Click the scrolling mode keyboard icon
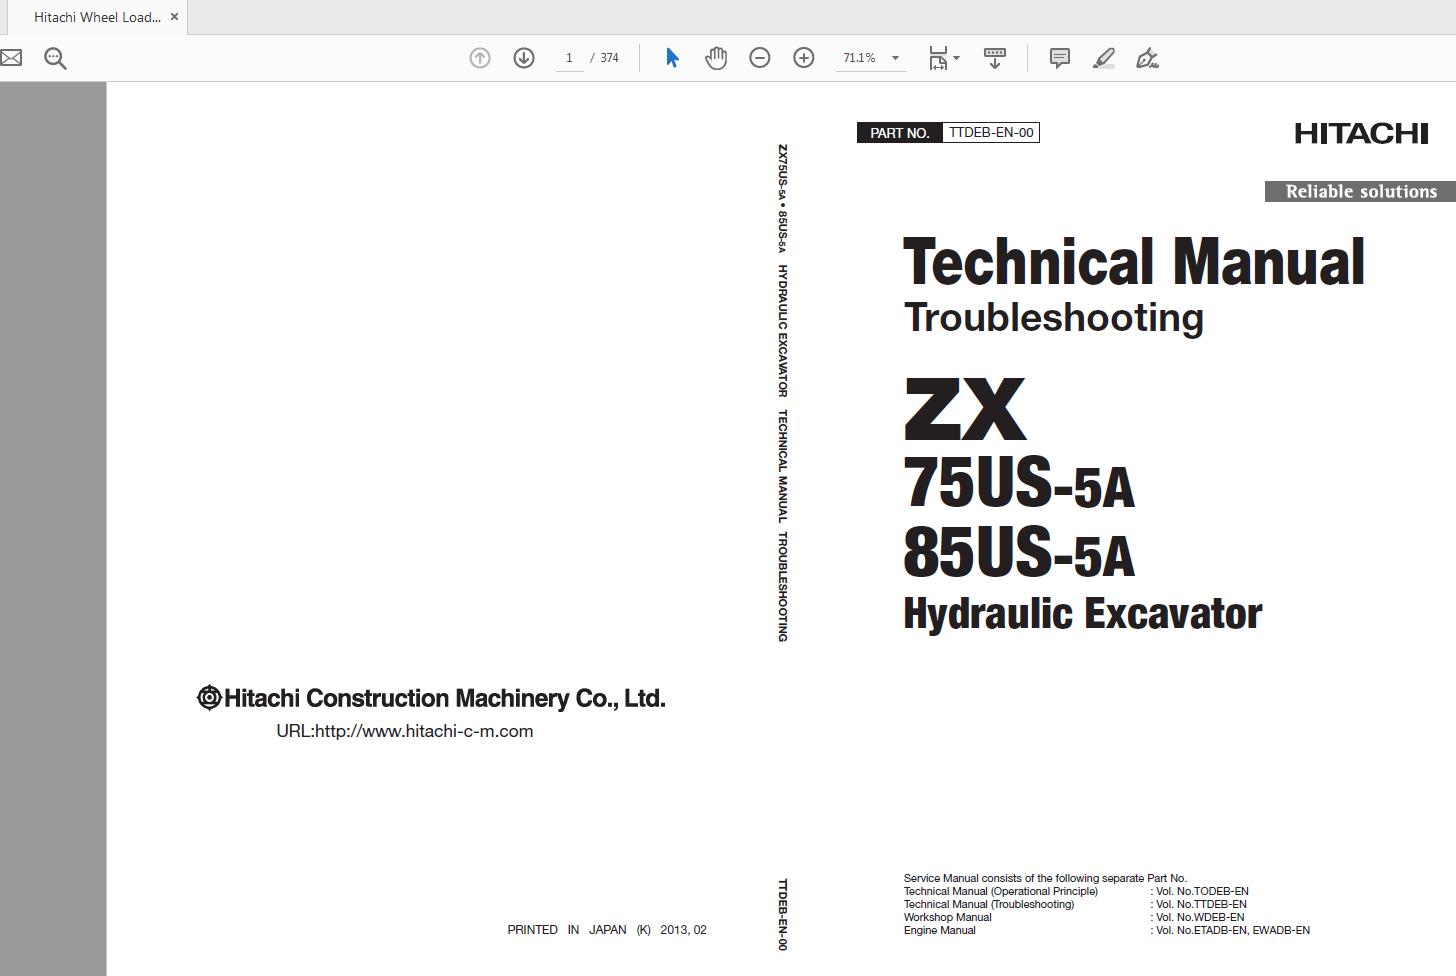The image size is (1456, 976). click(x=995, y=58)
